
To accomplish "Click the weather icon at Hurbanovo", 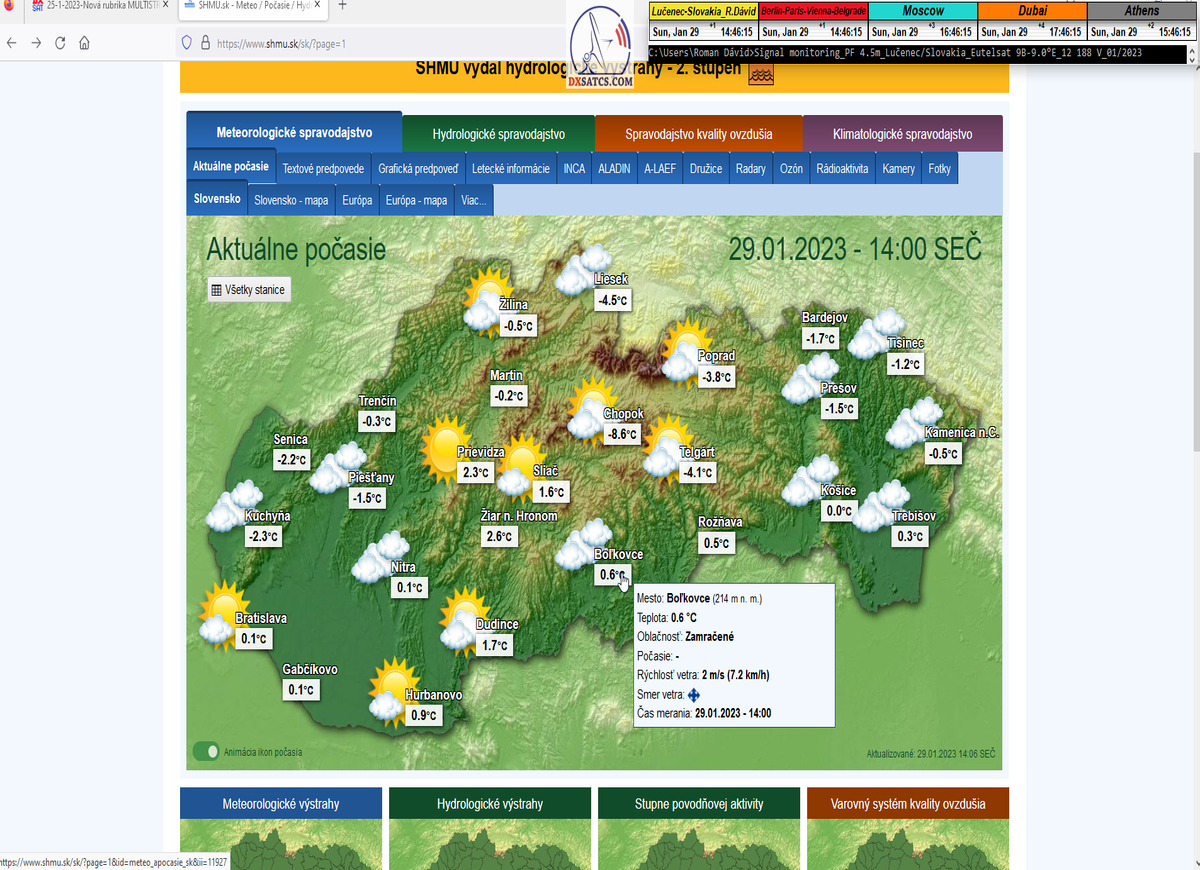I will coord(389,690).
